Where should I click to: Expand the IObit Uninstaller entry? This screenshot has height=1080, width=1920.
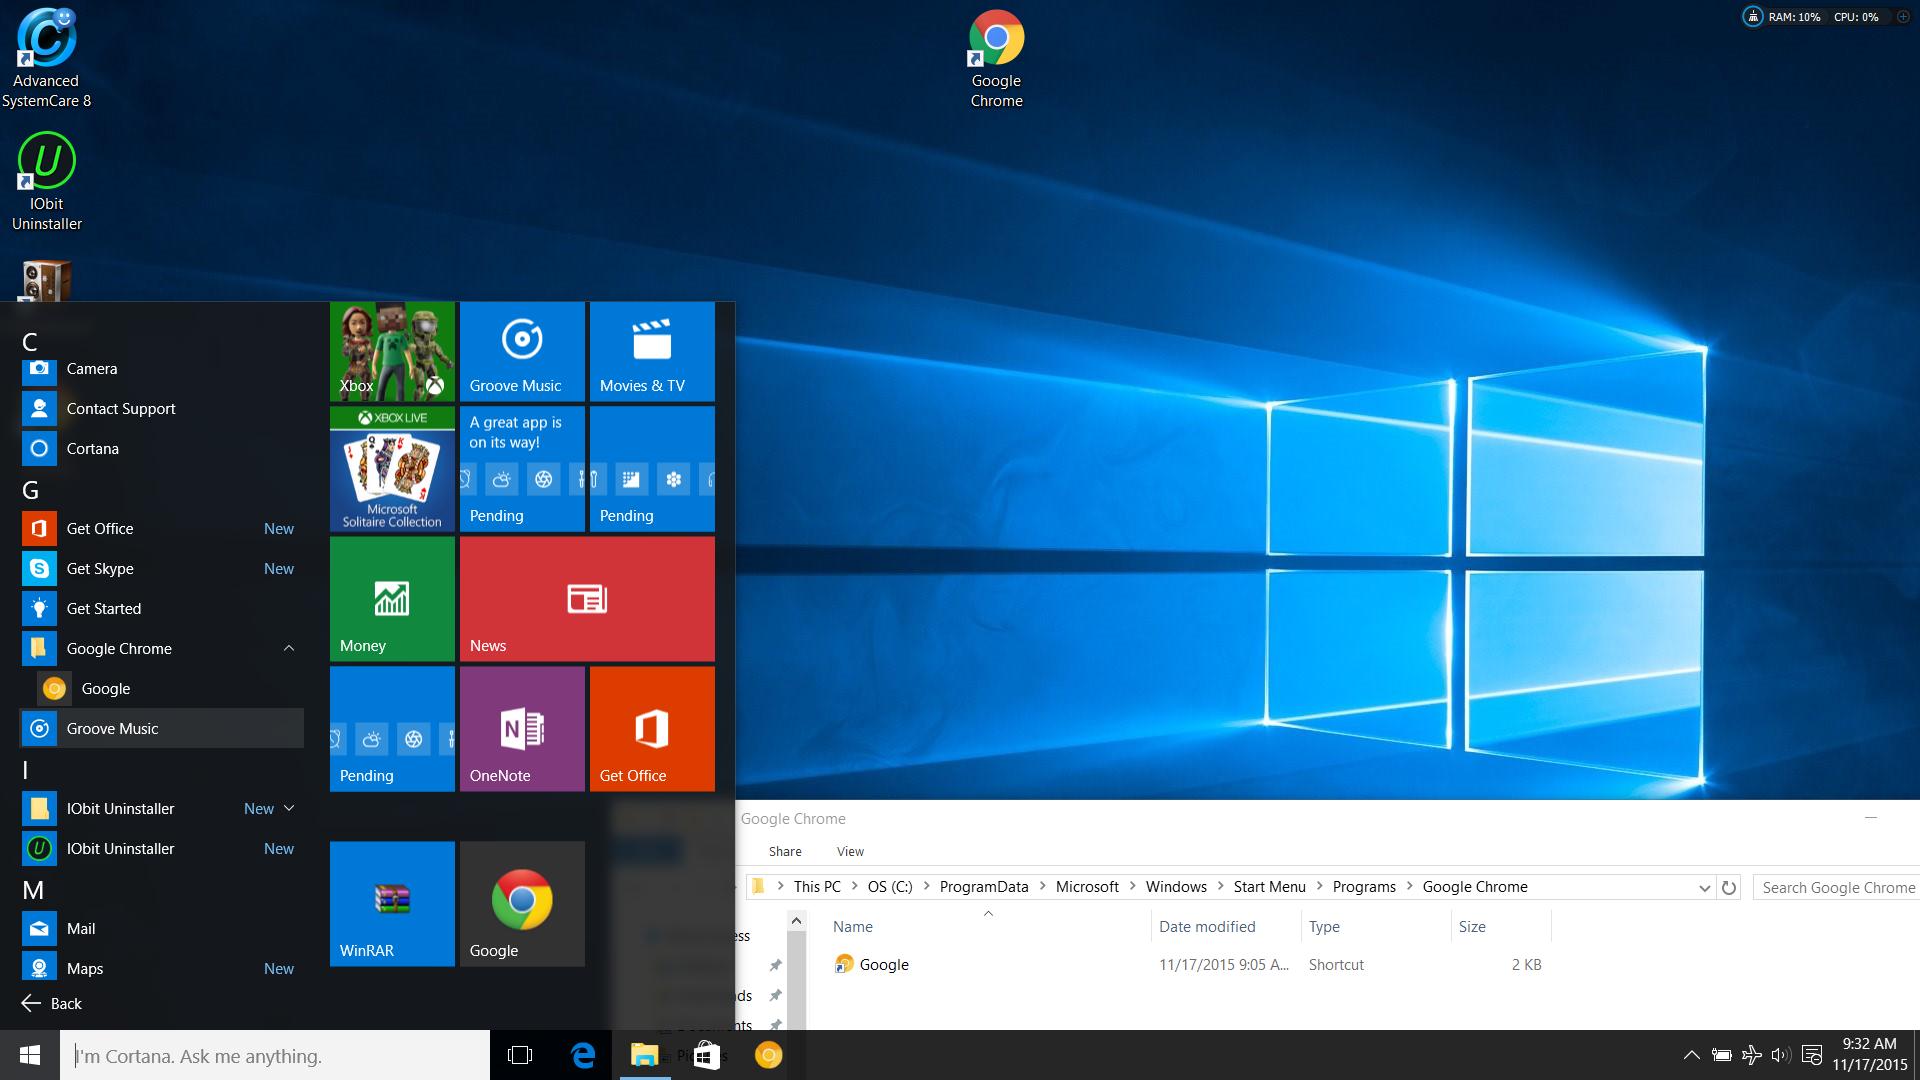click(289, 808)
